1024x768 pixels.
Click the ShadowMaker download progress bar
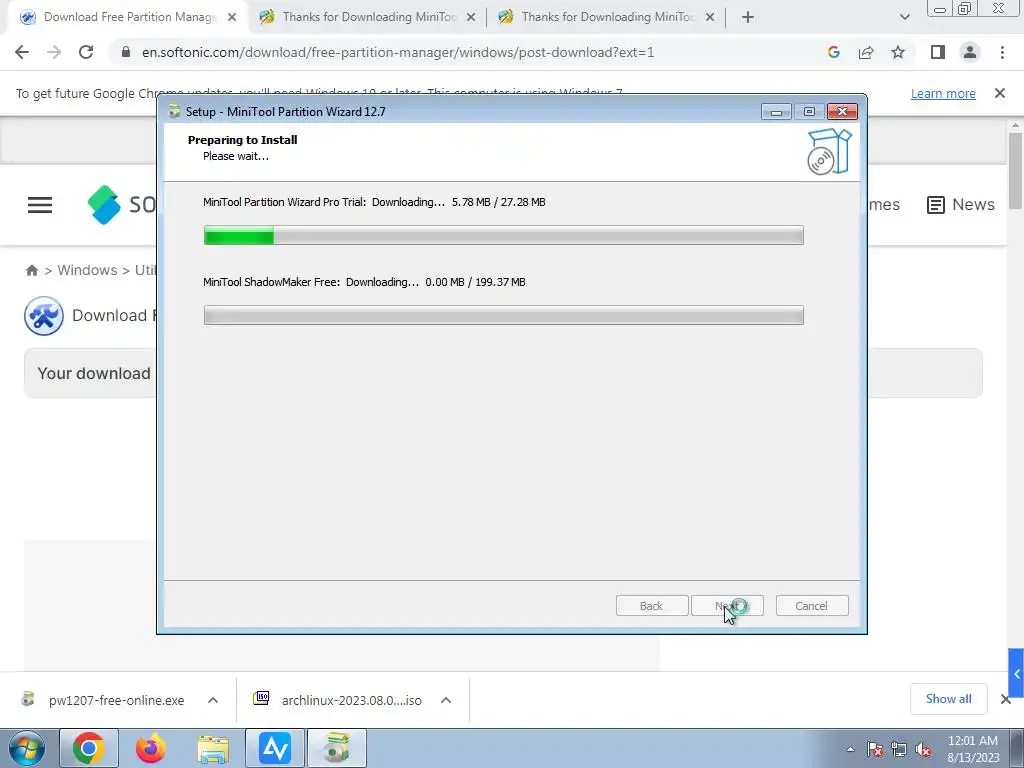click(504, 315)
